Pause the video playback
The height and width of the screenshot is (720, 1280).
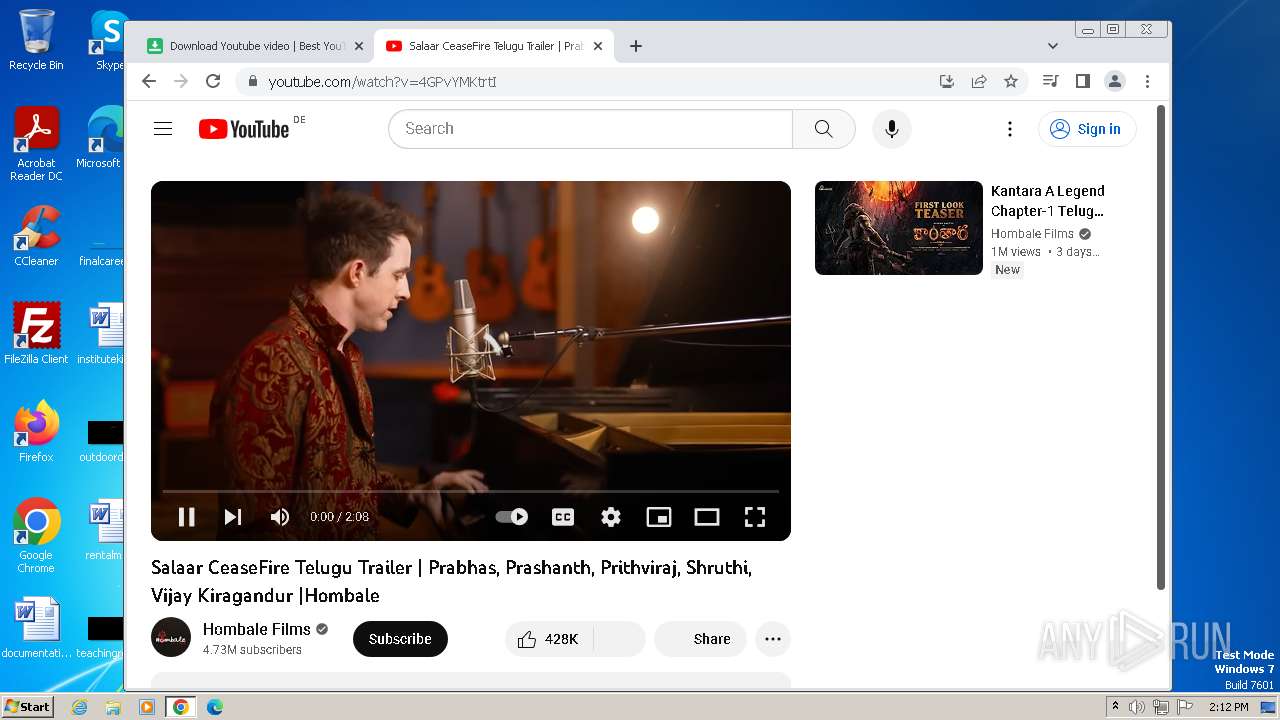[186, 517]
